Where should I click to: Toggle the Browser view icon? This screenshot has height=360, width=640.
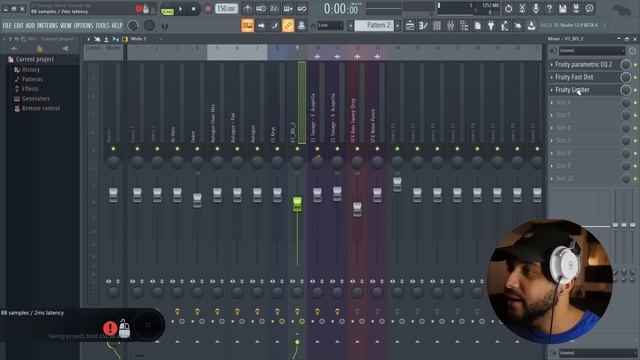coord(464,26)
